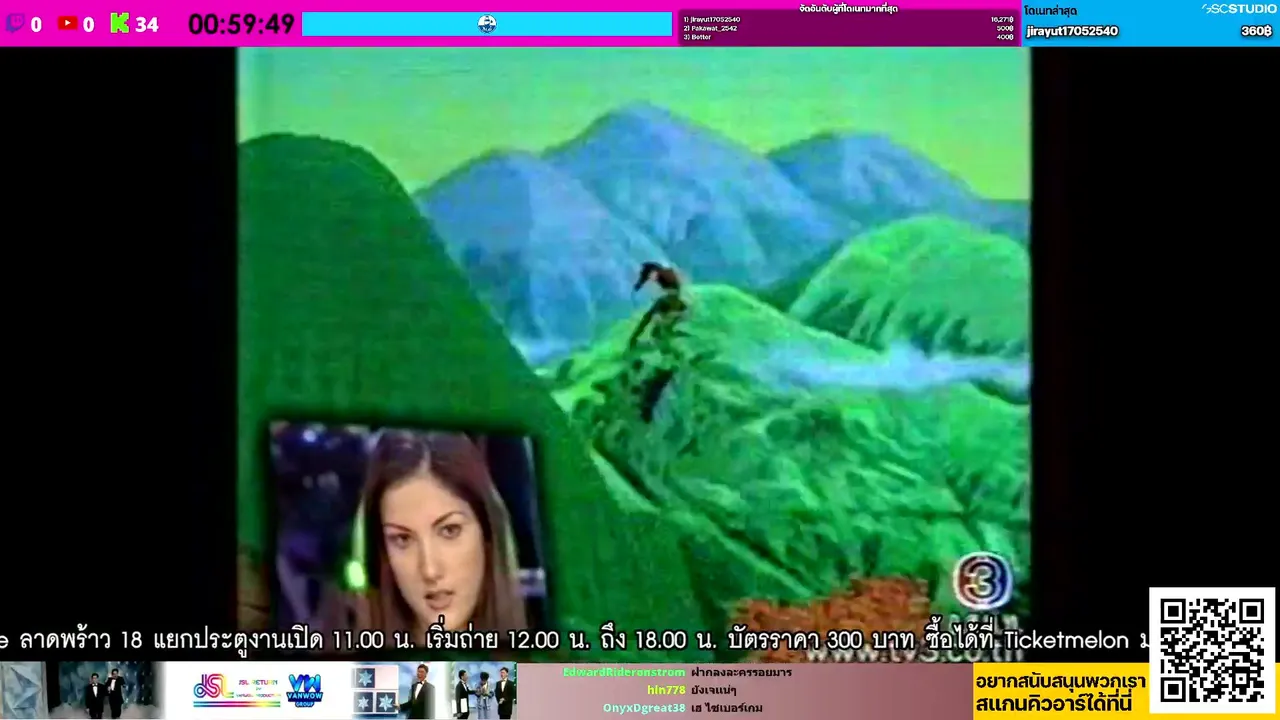Click the round badge on the cyan progress bar
This screenshot has height=720, width=1280.
click(x=487, y=24)
